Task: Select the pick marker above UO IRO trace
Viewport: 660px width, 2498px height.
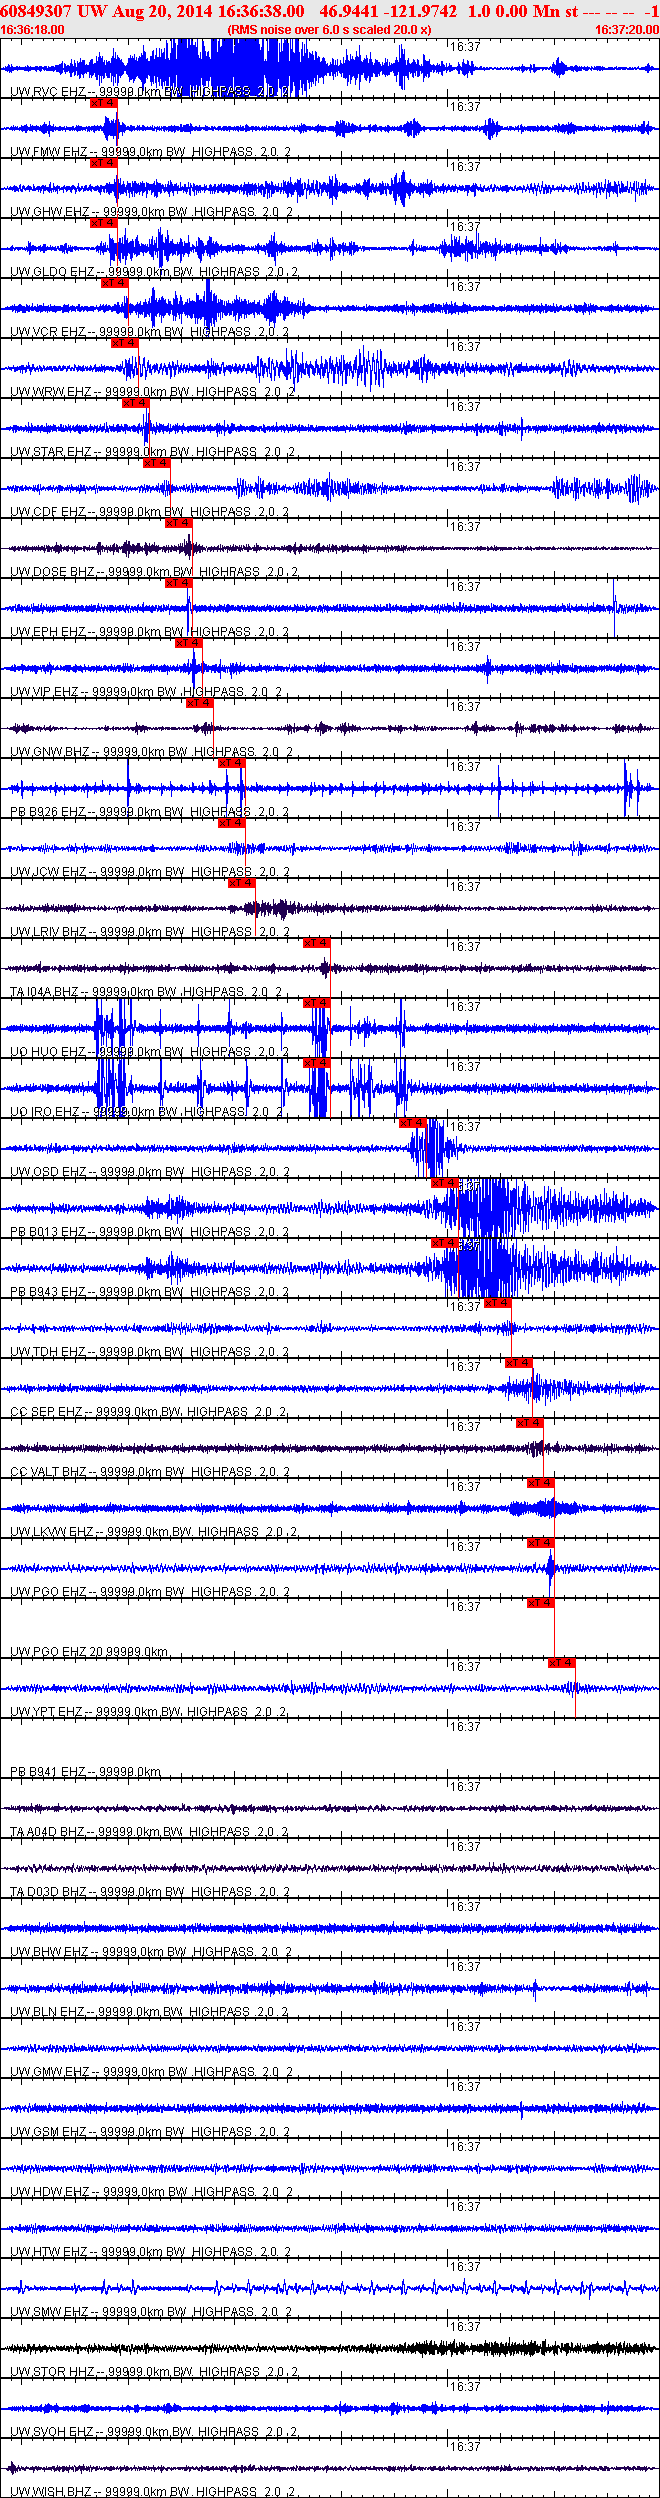Action: pos(316,1063)
